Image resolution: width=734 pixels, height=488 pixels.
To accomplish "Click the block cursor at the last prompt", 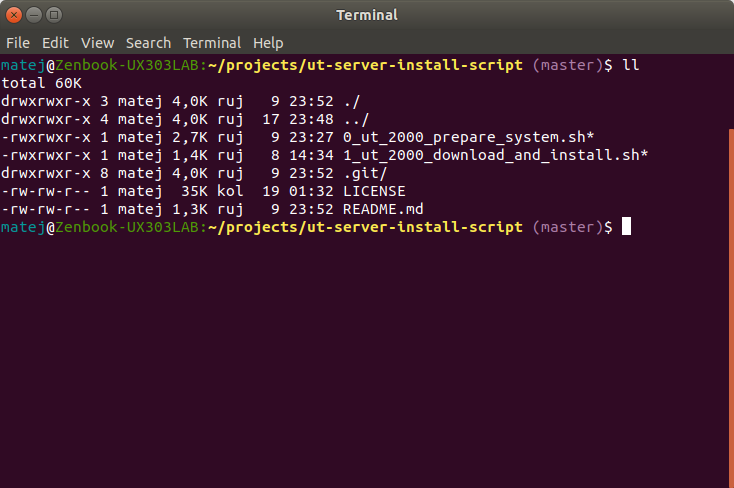I will click(626, 227).
